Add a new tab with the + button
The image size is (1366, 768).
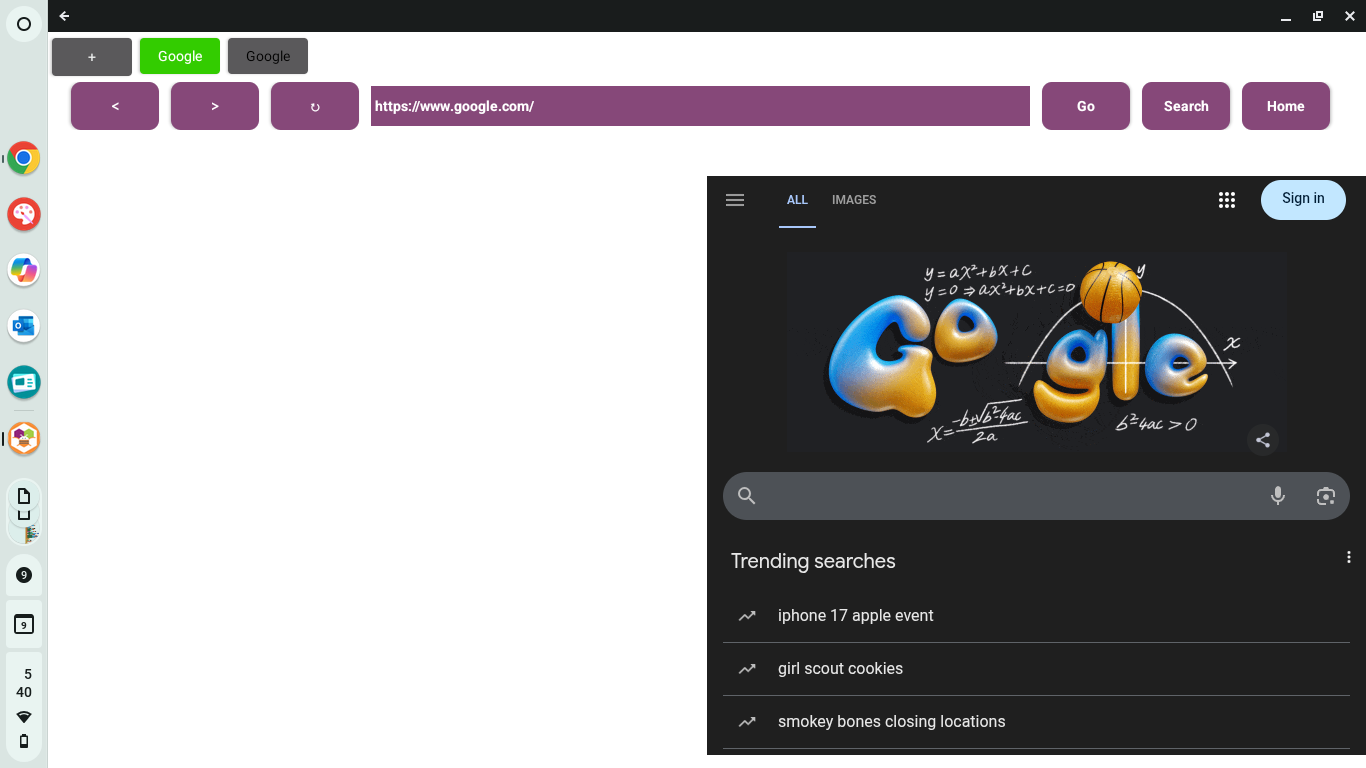pos(92,57)
